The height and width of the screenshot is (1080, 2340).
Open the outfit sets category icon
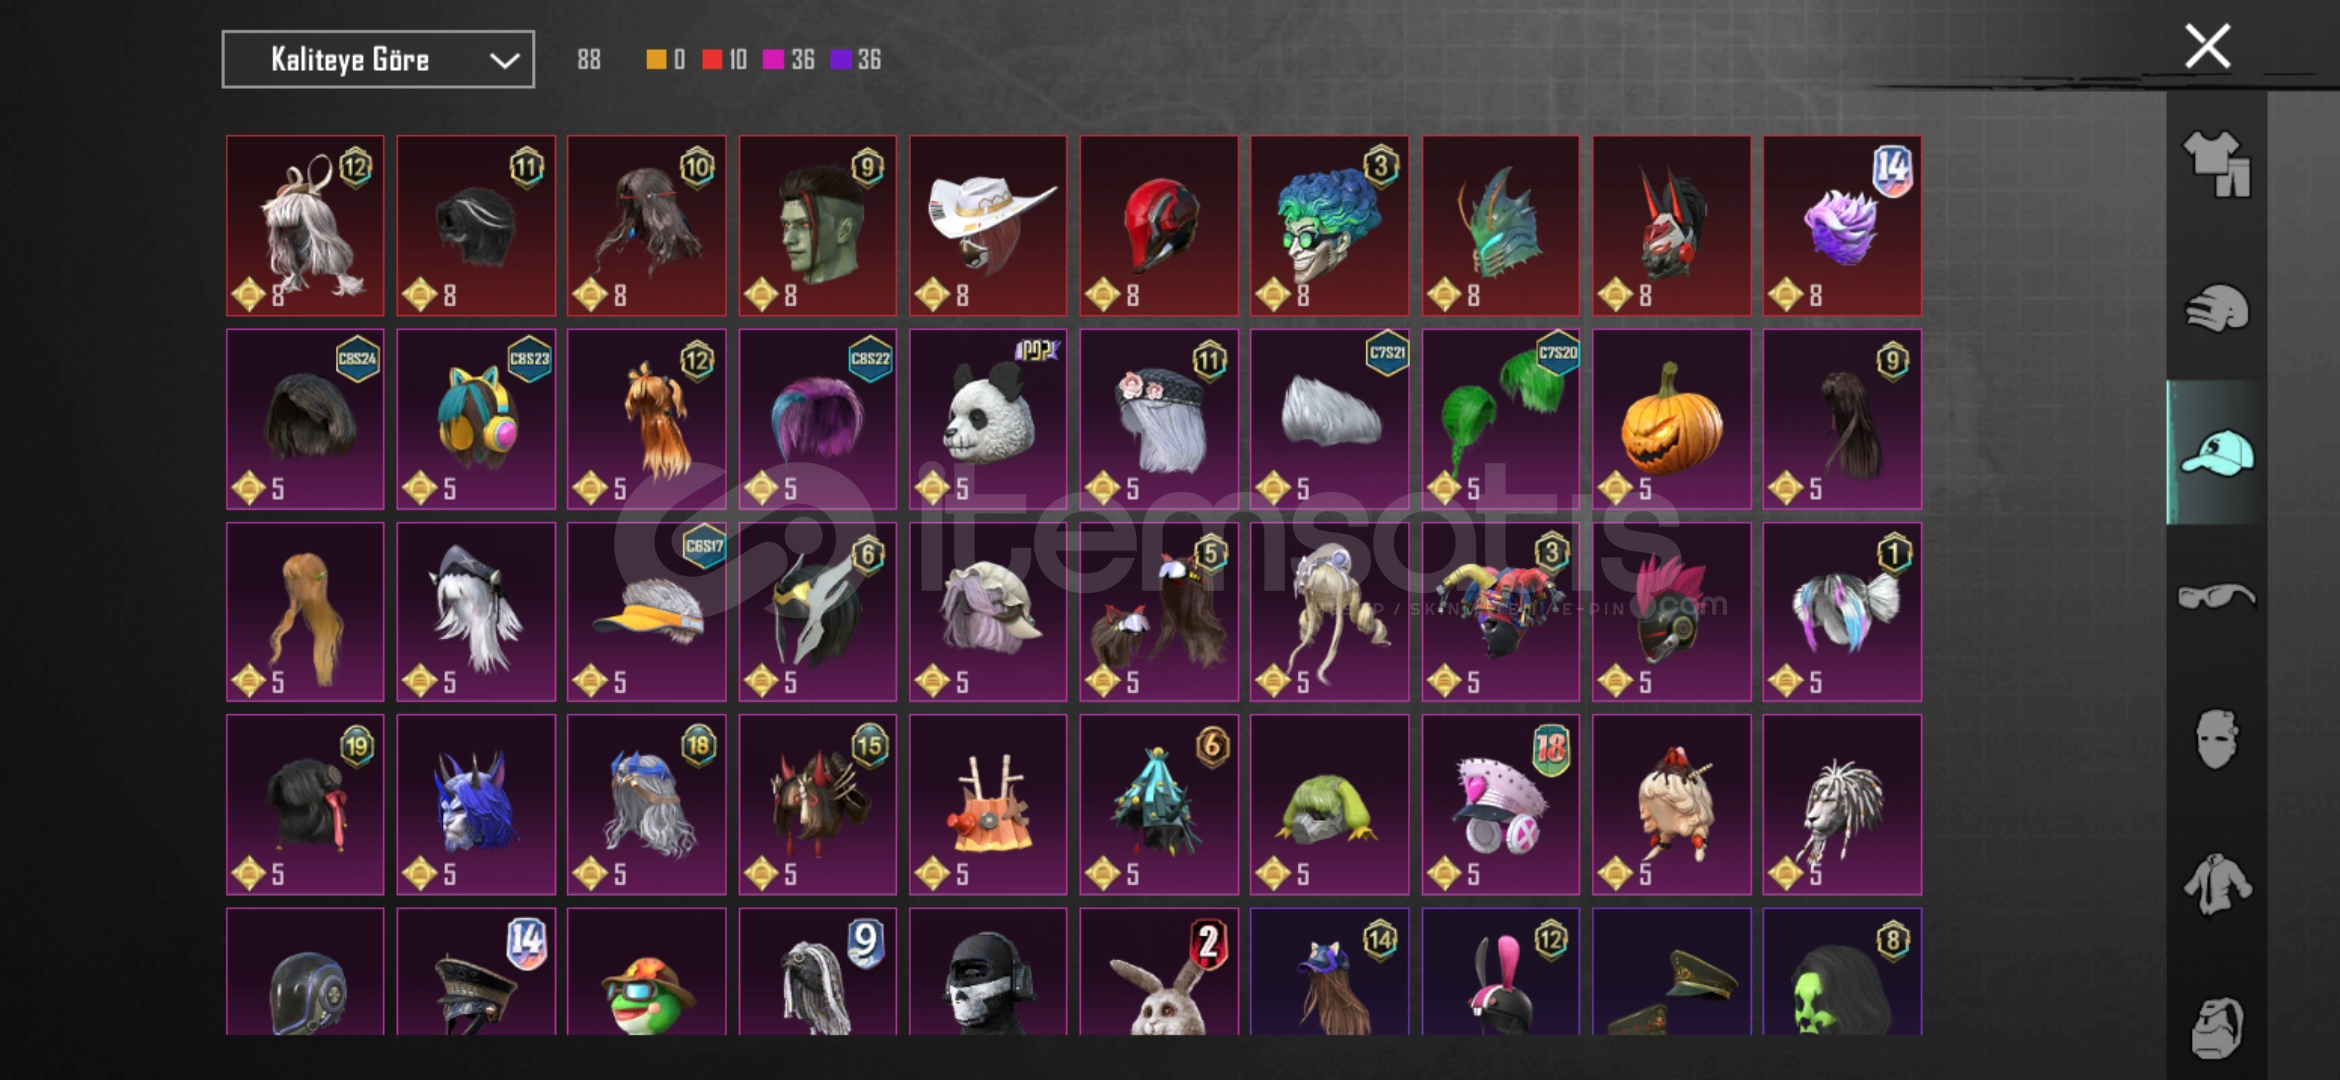pos(2217,164)
